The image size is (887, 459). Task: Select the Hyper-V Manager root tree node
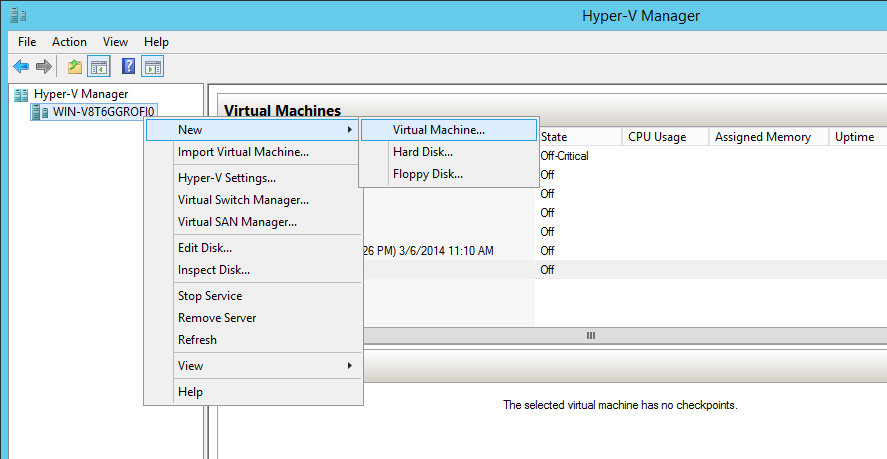(x=81, y=94)
